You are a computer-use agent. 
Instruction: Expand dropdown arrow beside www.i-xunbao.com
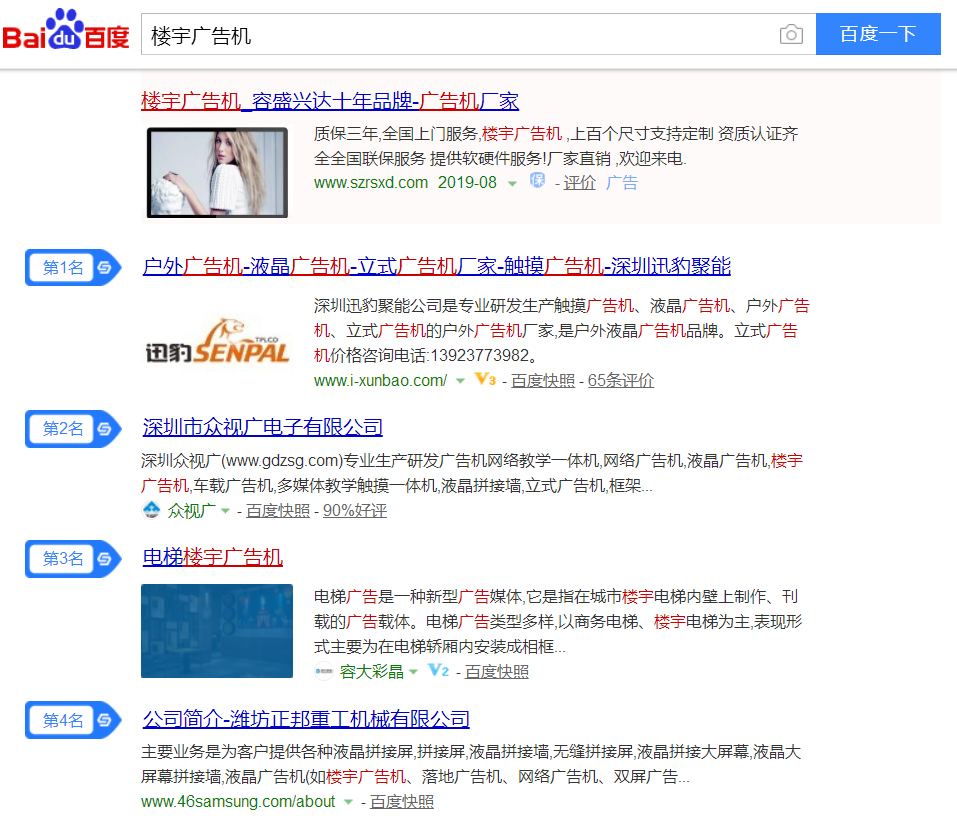[x=461, y=381]
